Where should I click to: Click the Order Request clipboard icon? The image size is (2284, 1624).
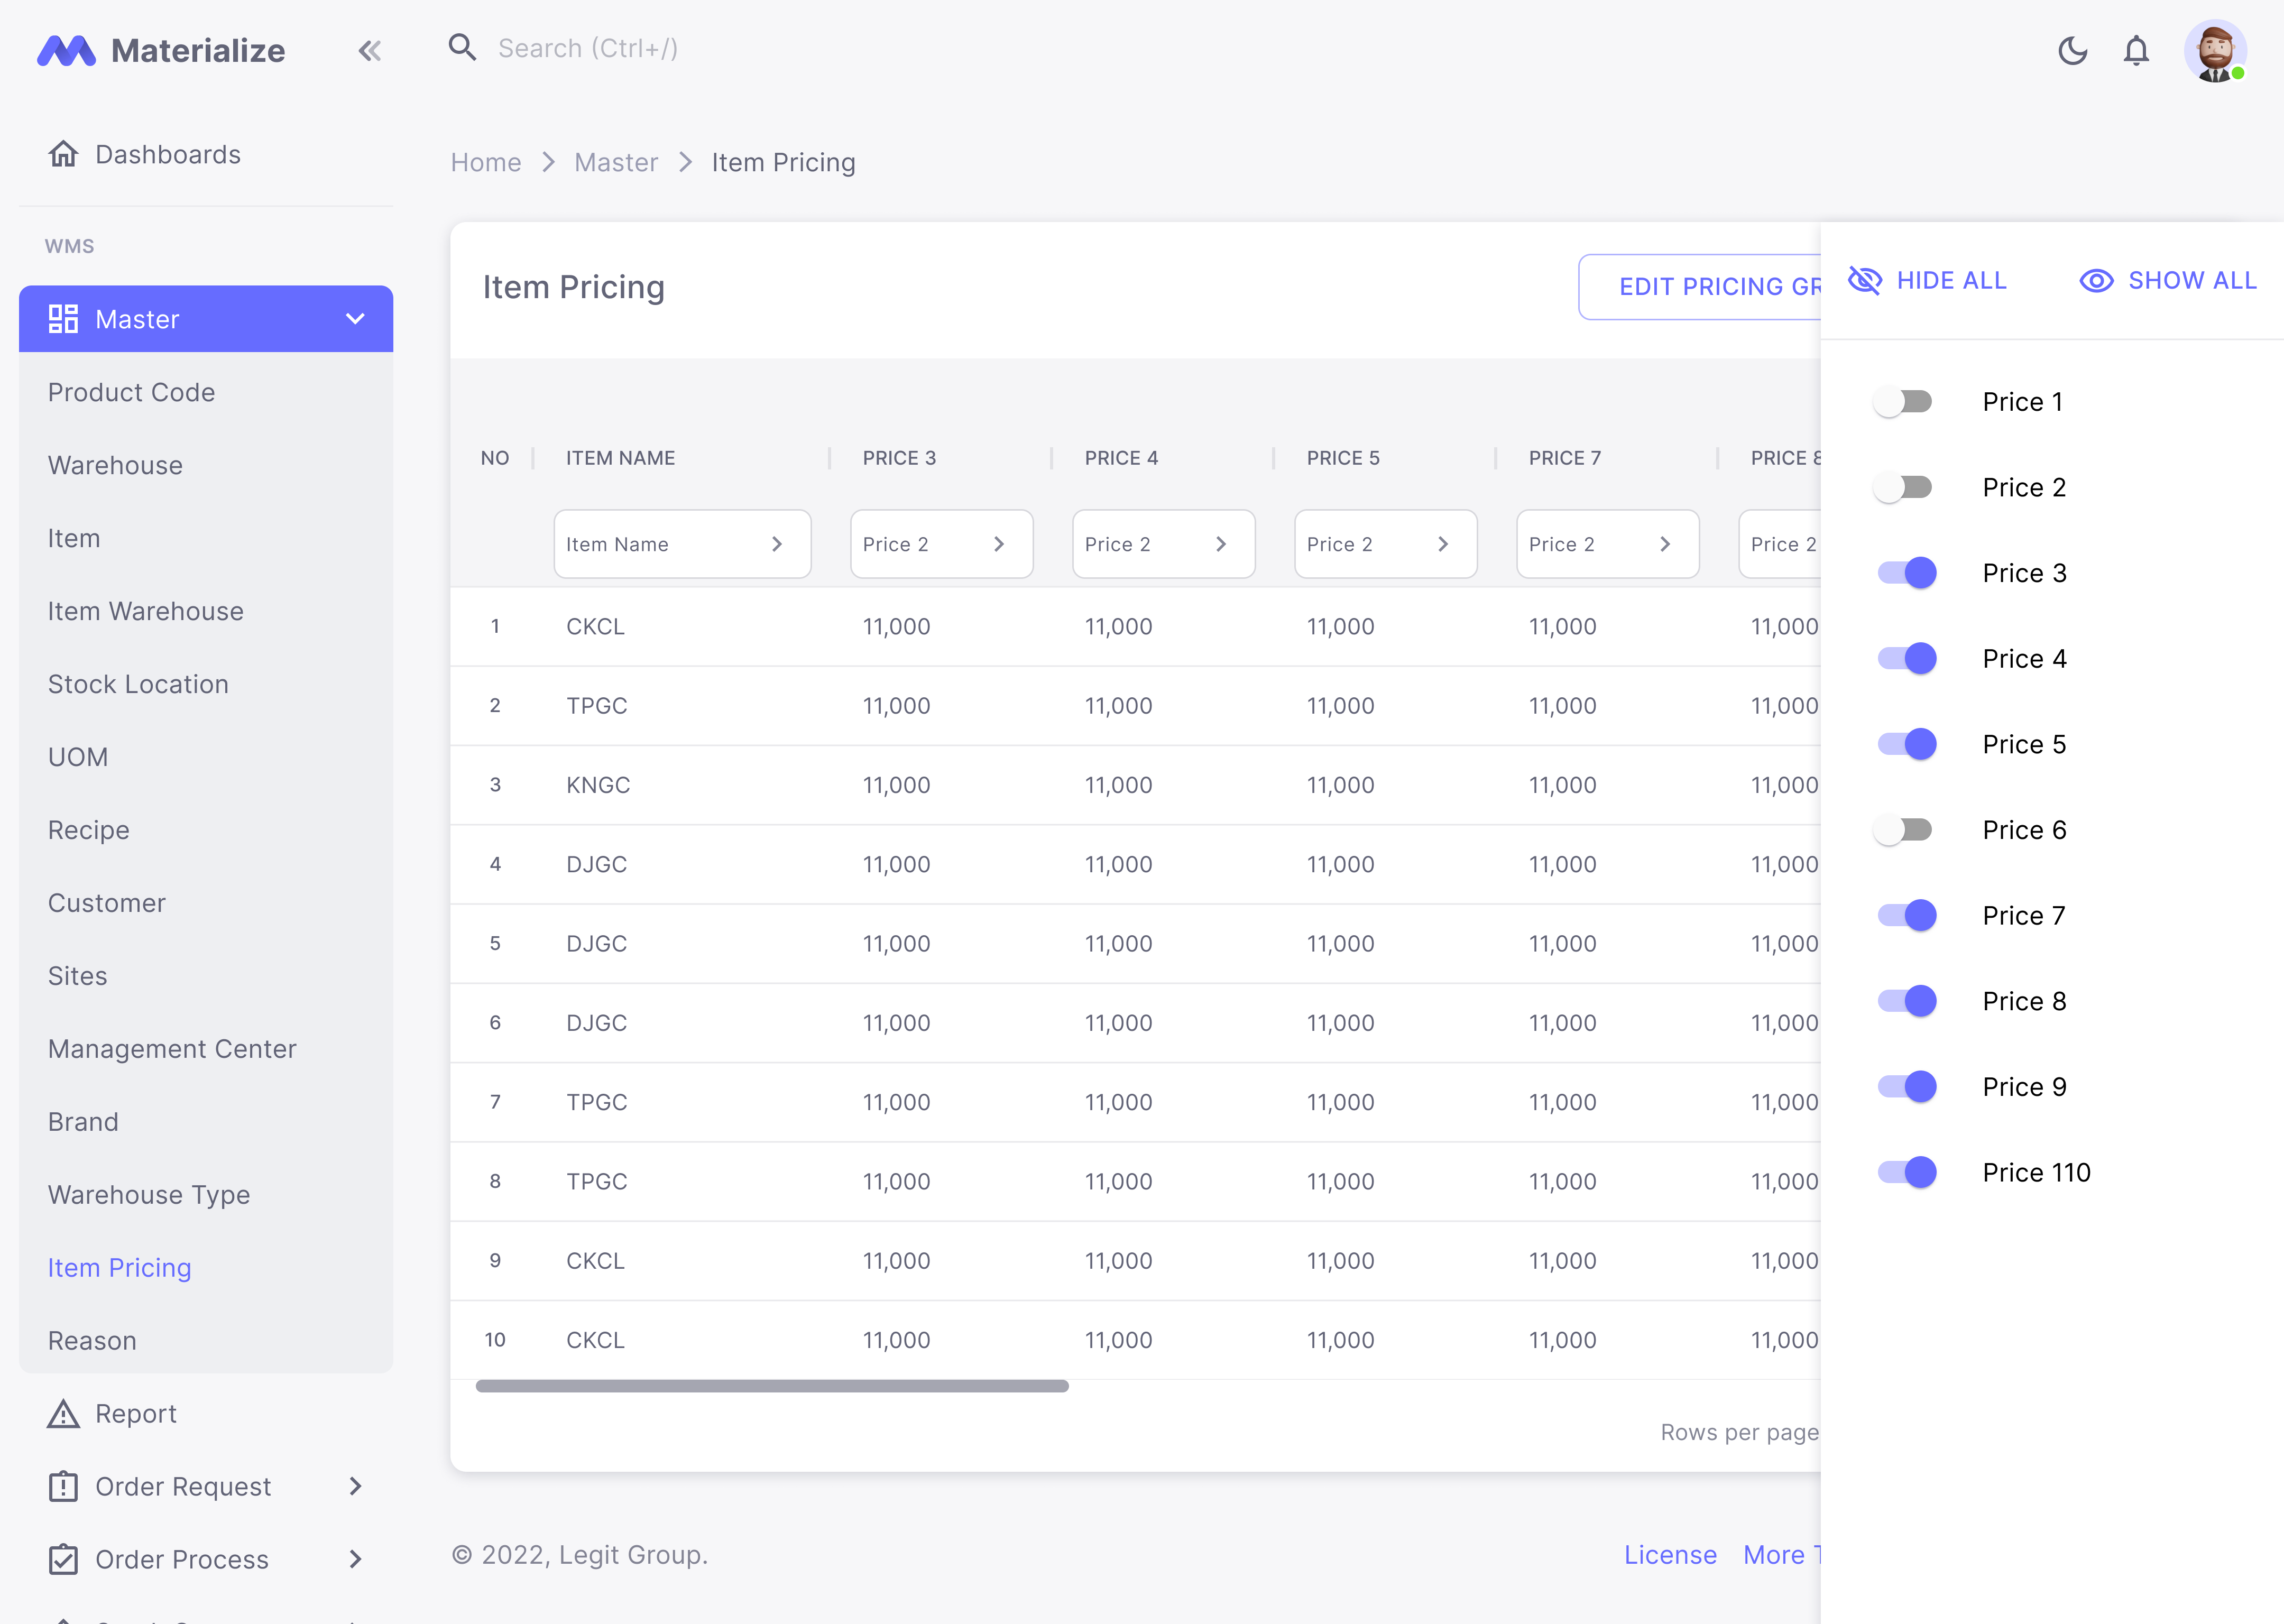pos(63,1486)
